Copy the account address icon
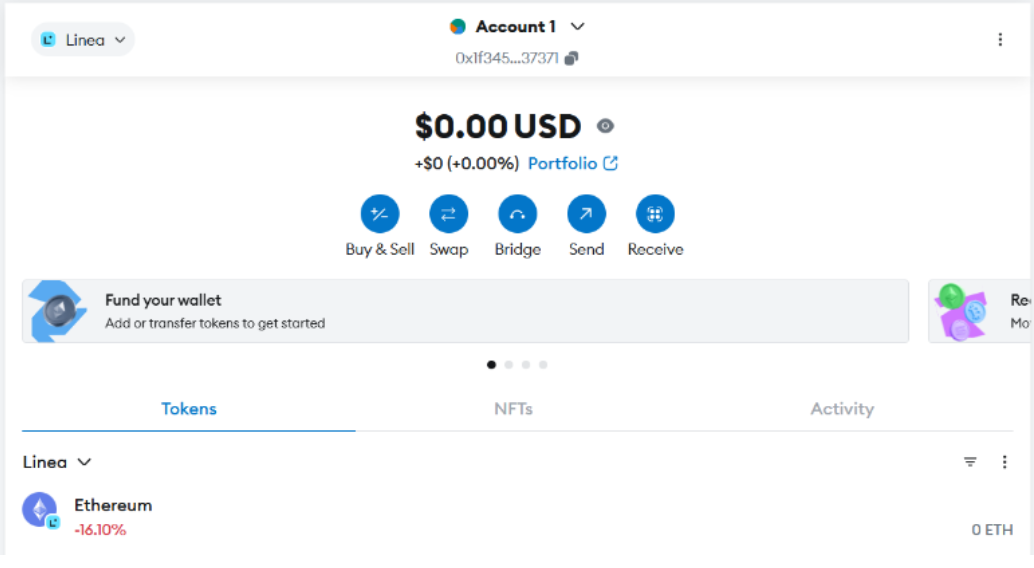 [571, 58]
